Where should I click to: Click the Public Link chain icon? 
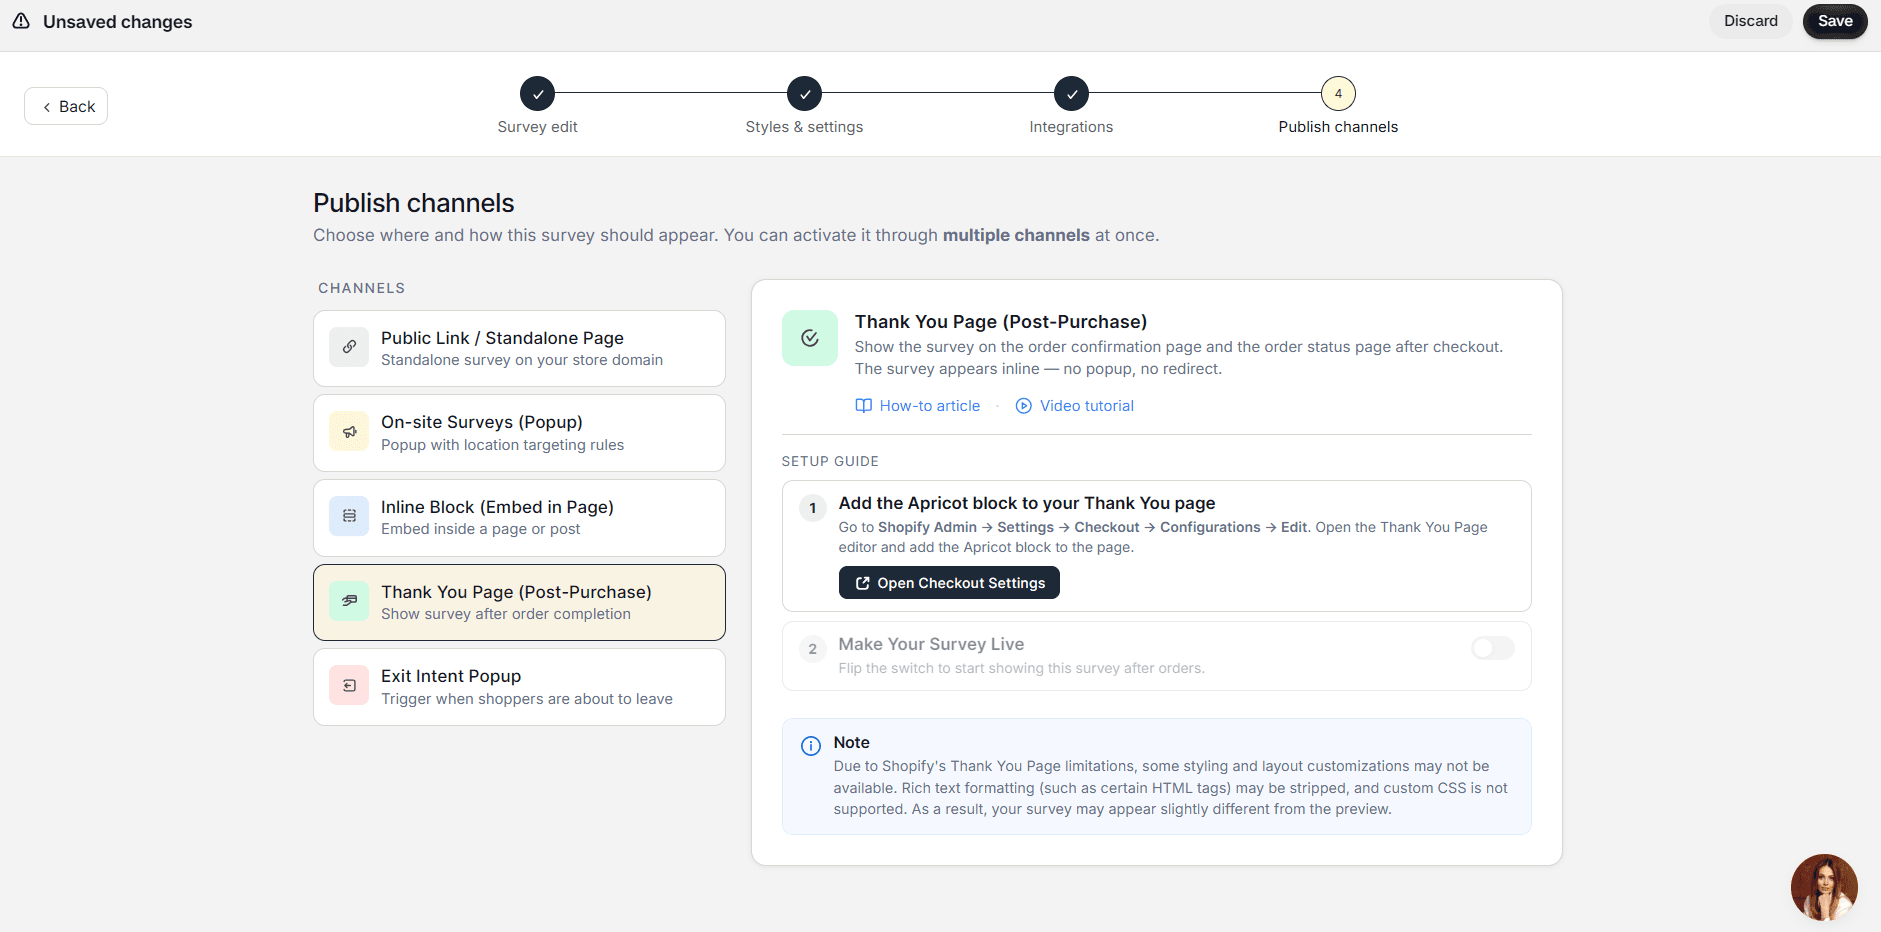click(349, 347)
